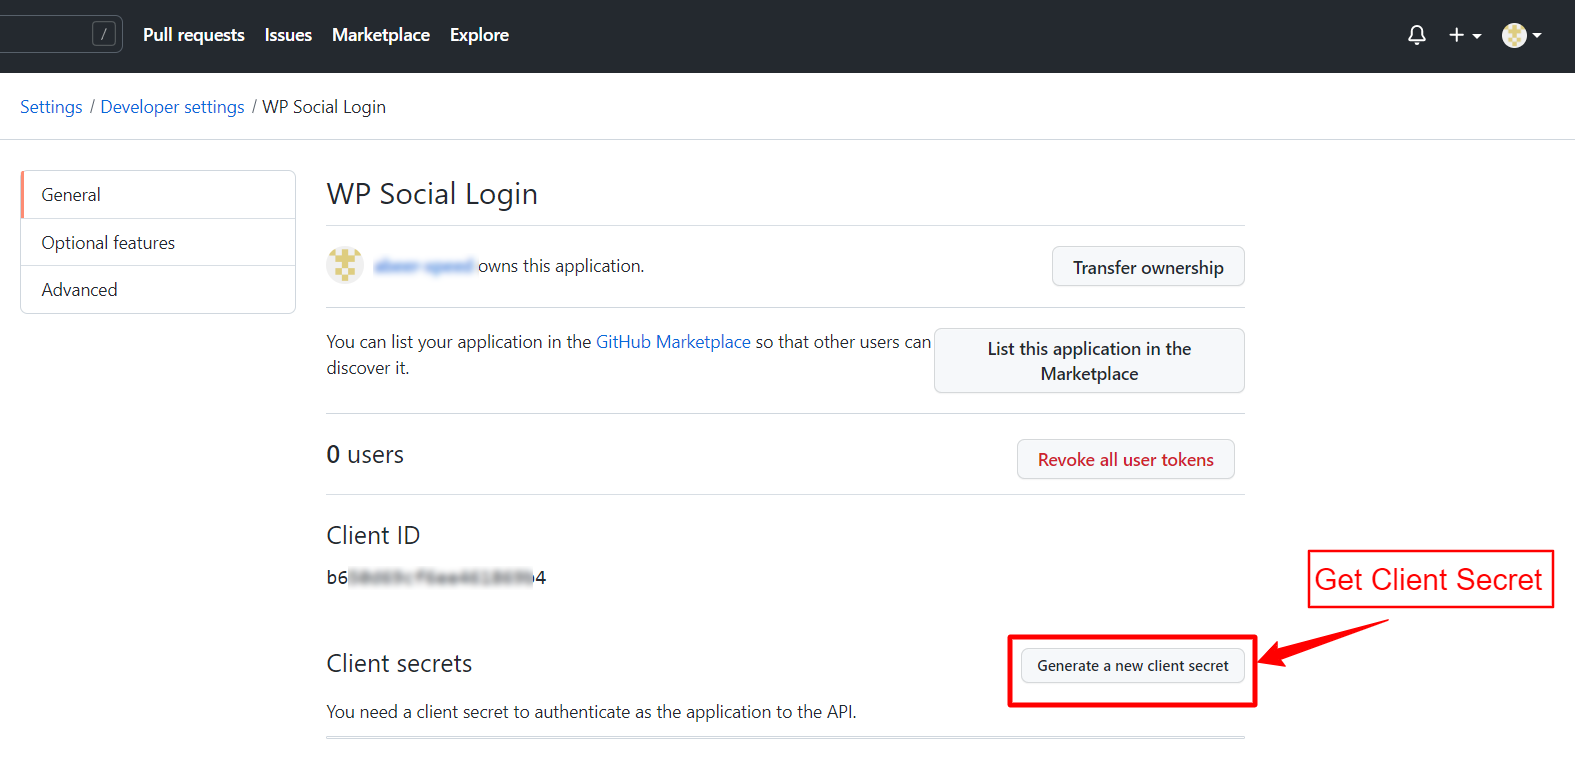Open the user avatar menu

[x=1522, y=35]
